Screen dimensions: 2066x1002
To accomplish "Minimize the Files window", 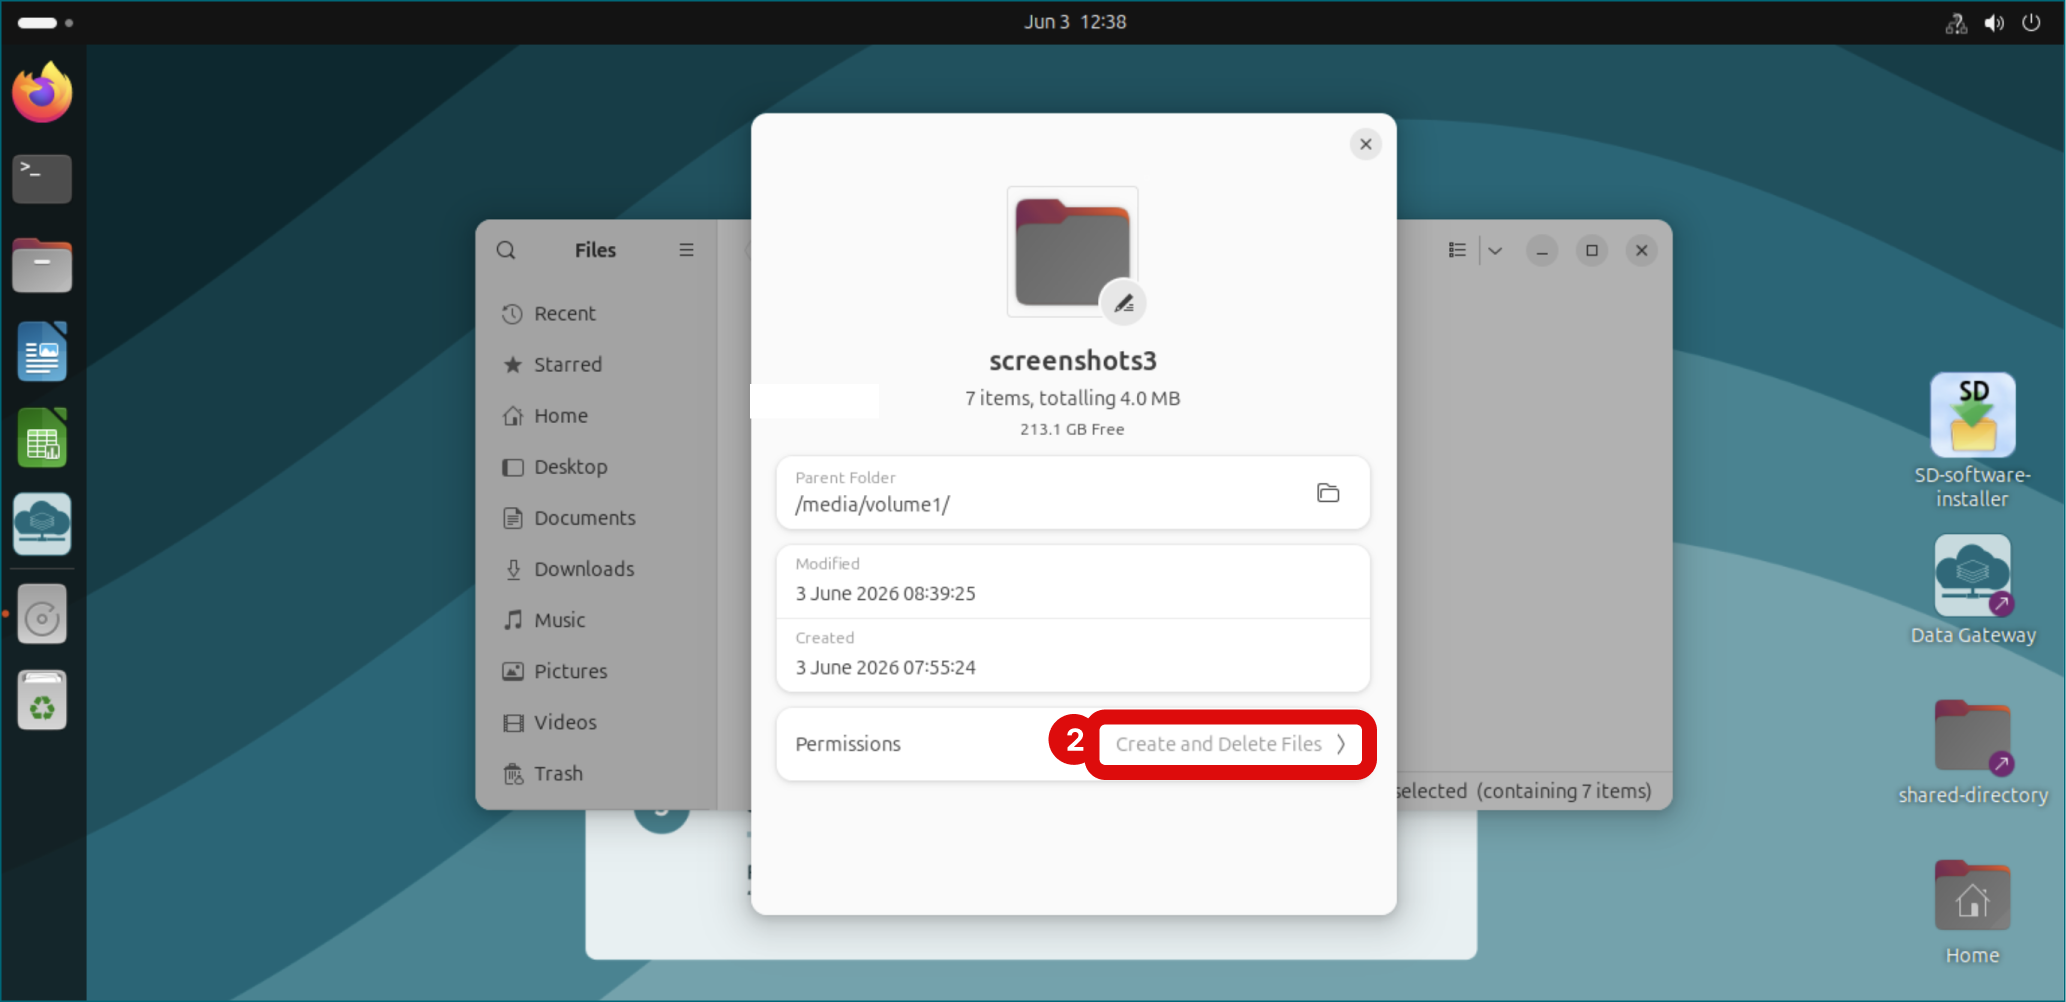I will point(1542,250).
